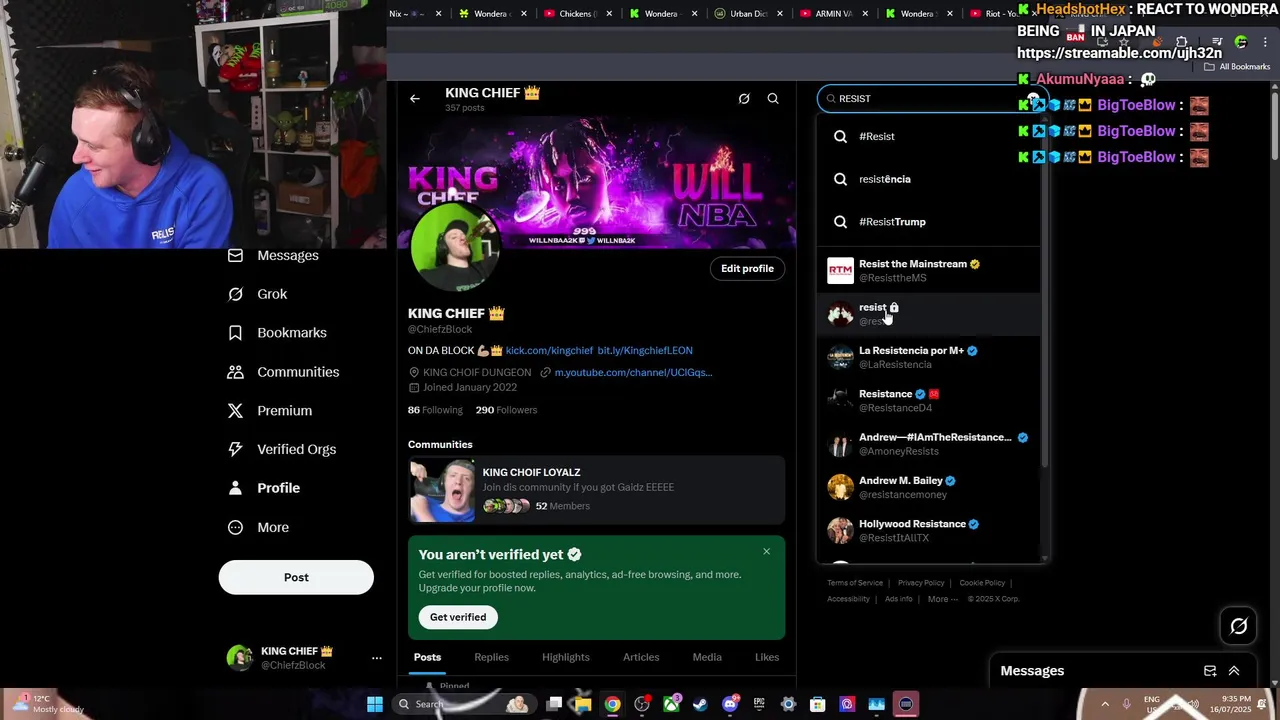
Task: Switch to the Media tab
Action: [x=707, y=657]
